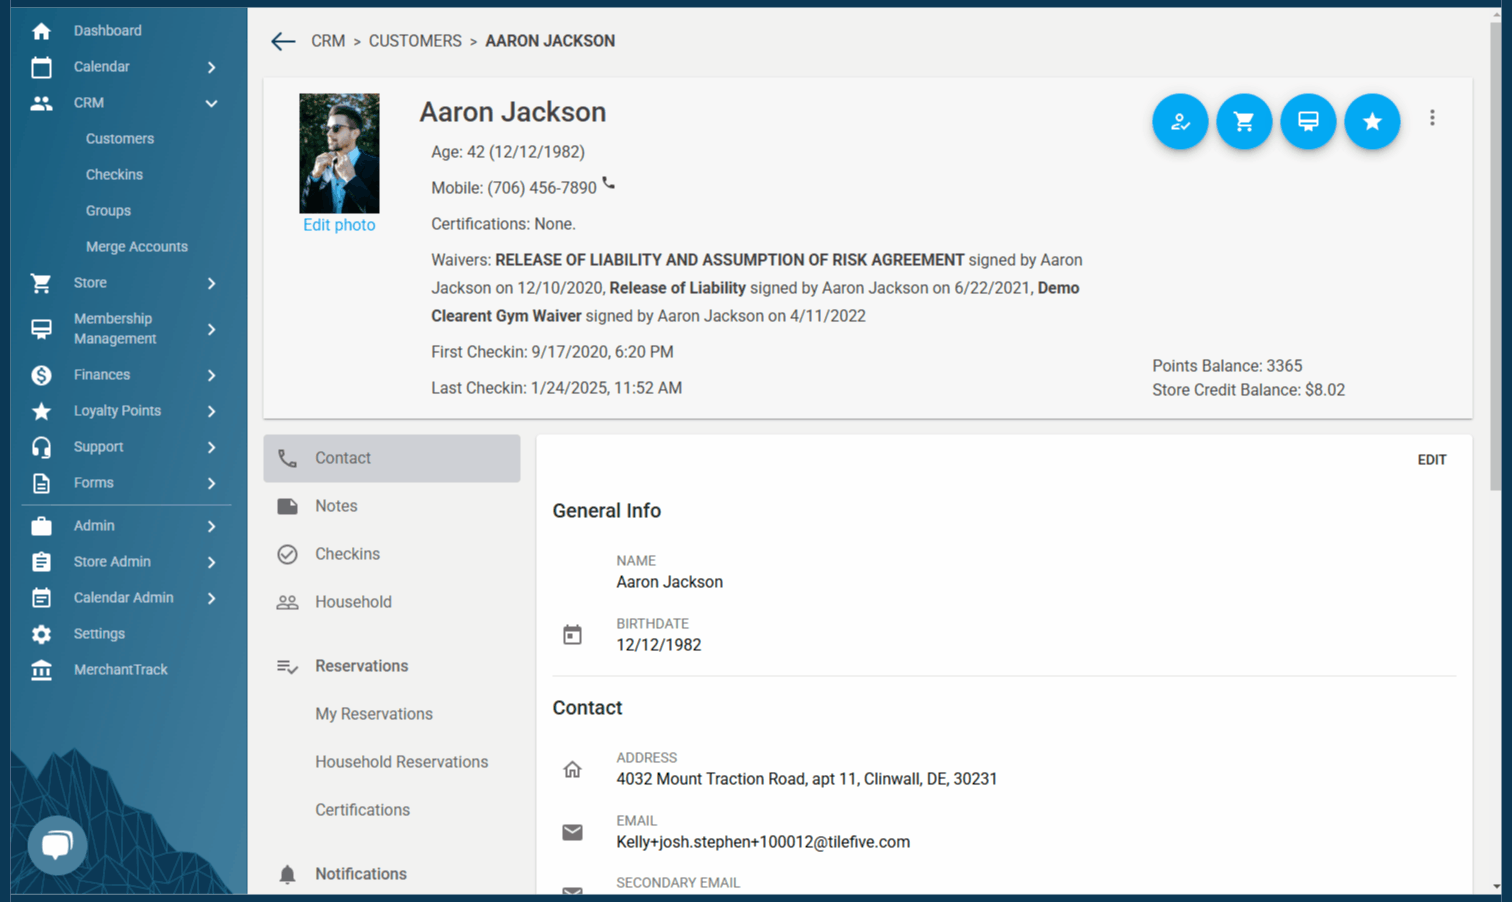Open Merge Accounts in the sidebar
The height and width of the screenshot is (902, 1512).
(136, 247)
